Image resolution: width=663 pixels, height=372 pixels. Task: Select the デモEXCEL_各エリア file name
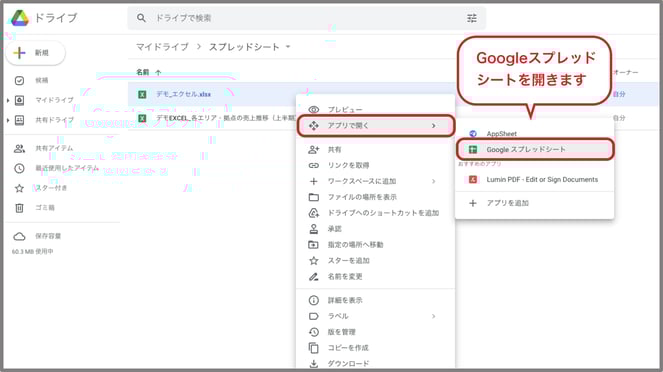[x=226, y=118]
